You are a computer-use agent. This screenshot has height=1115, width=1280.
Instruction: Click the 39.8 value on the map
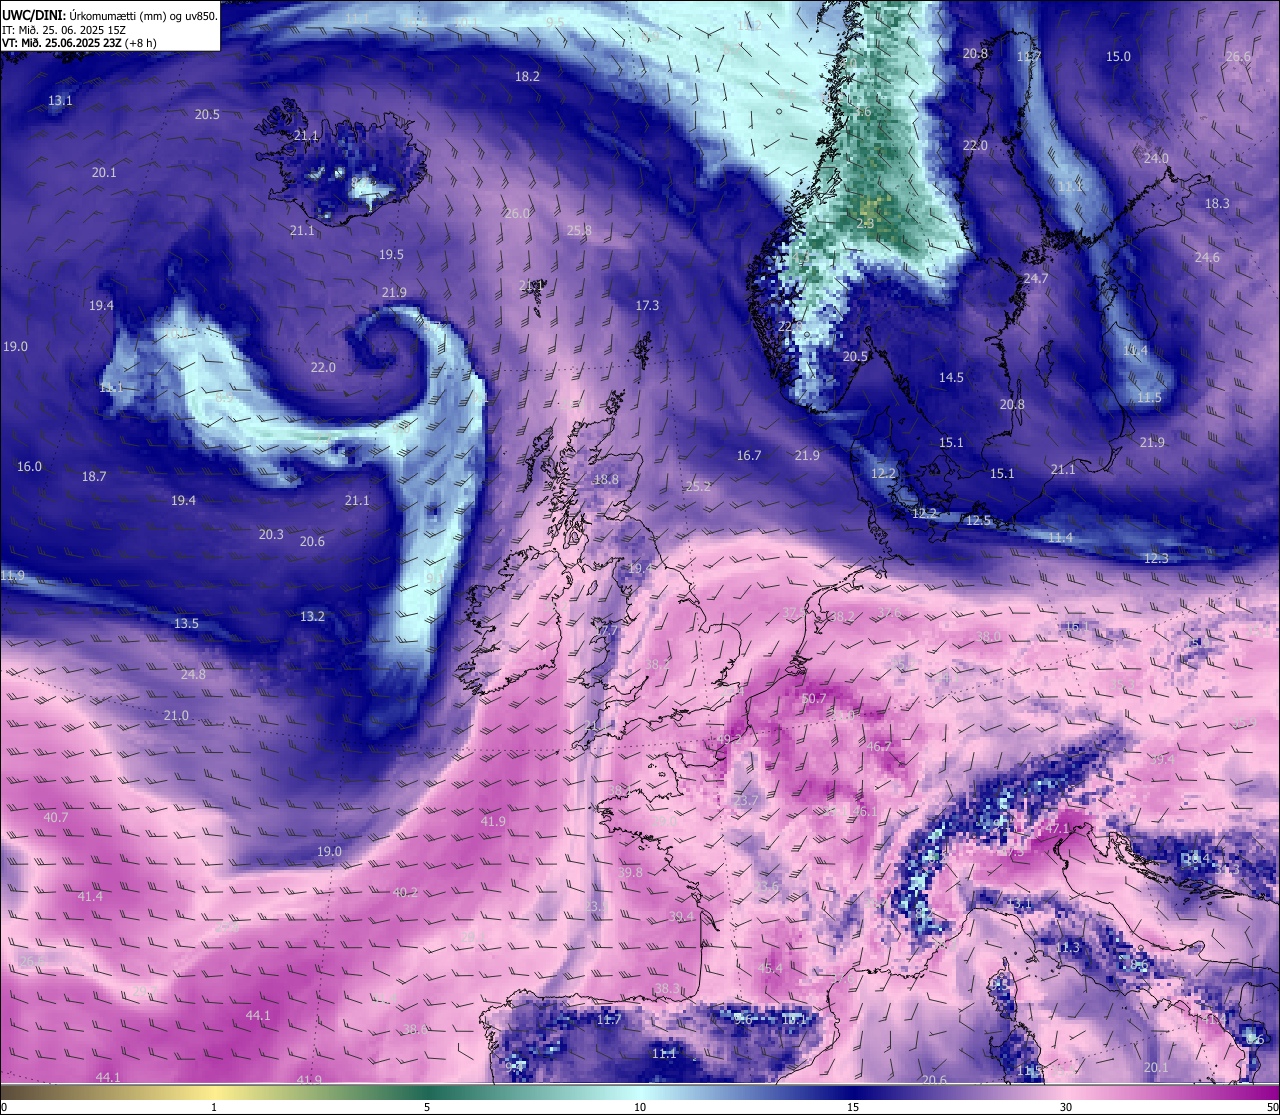(630, 873)
